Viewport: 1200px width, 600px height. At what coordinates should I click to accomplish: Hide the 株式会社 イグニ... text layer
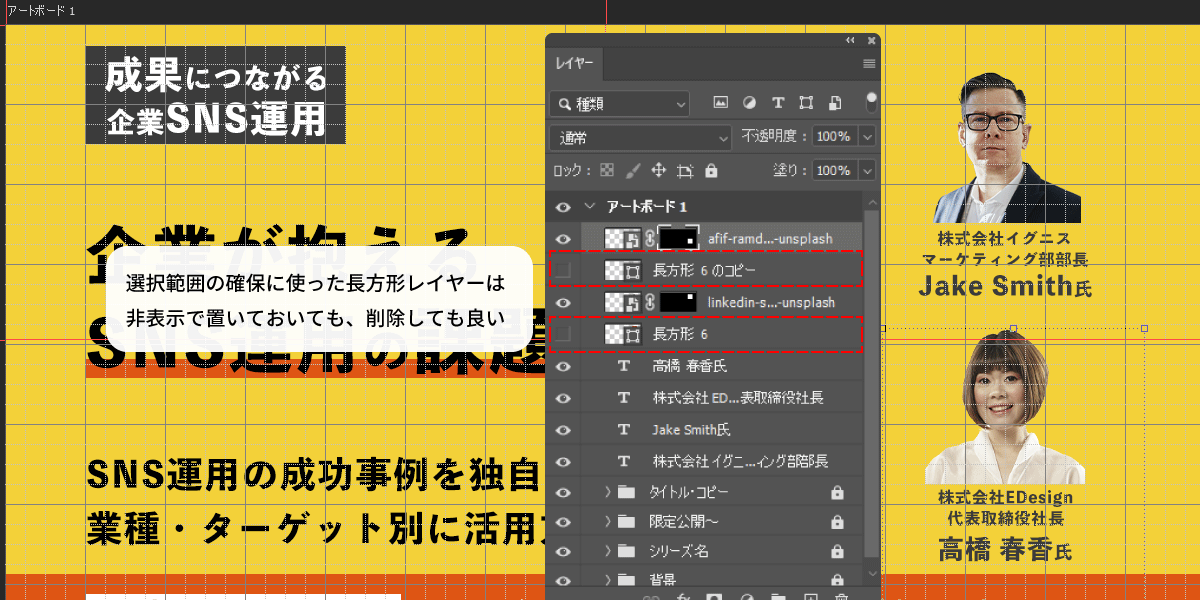tap(563, 462)
